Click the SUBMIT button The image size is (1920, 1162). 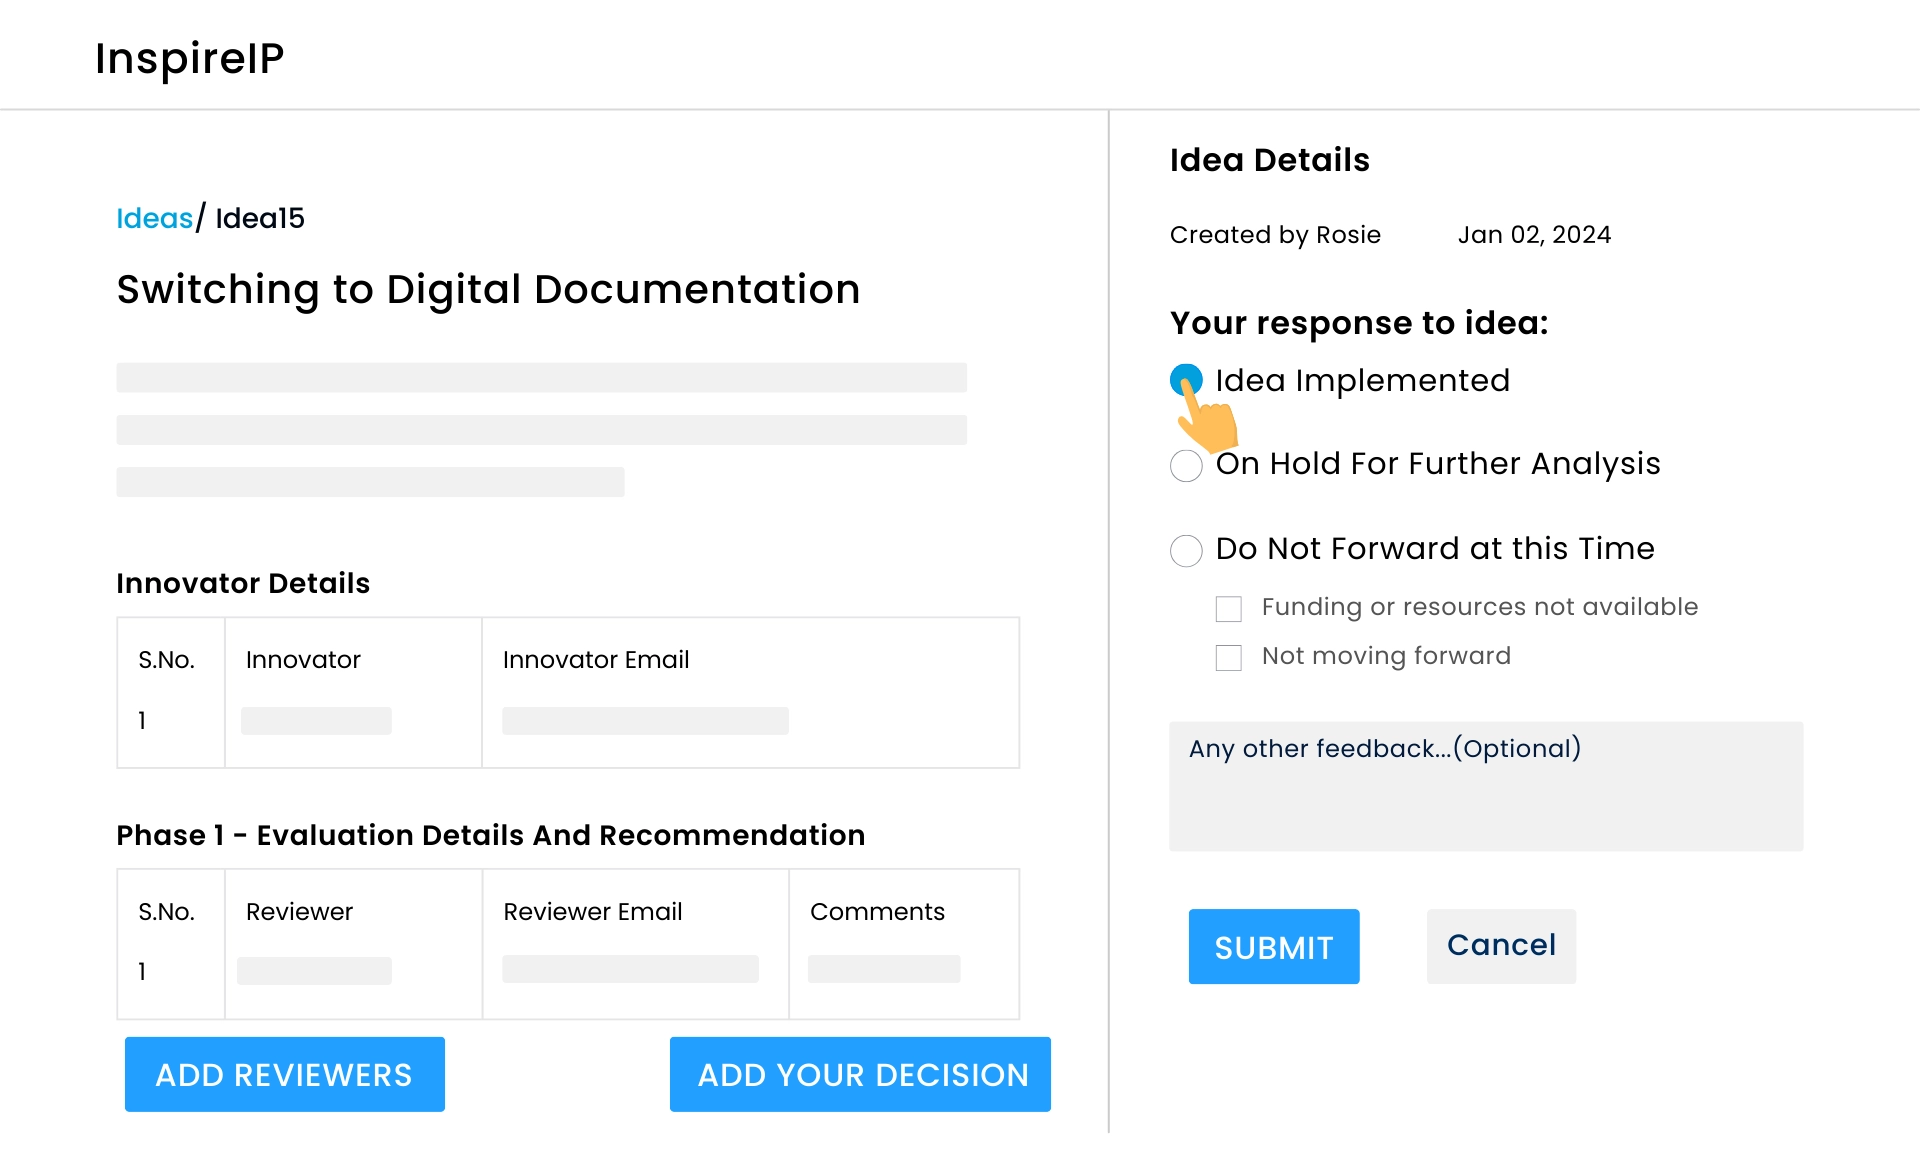pos(1273,946)
